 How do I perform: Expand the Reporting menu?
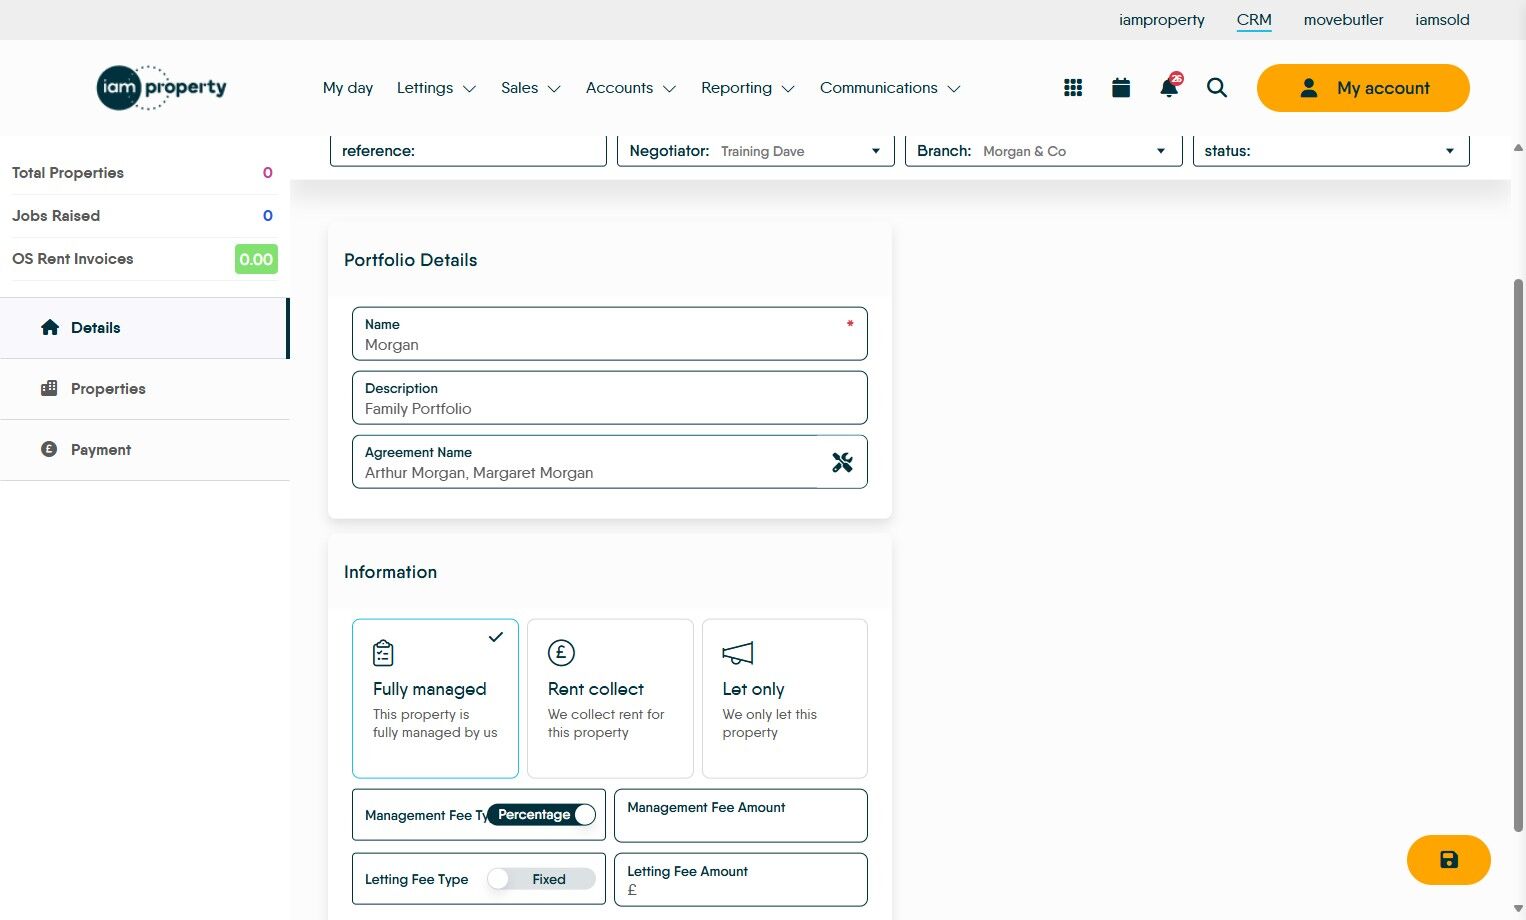click(x=748, y=88)
